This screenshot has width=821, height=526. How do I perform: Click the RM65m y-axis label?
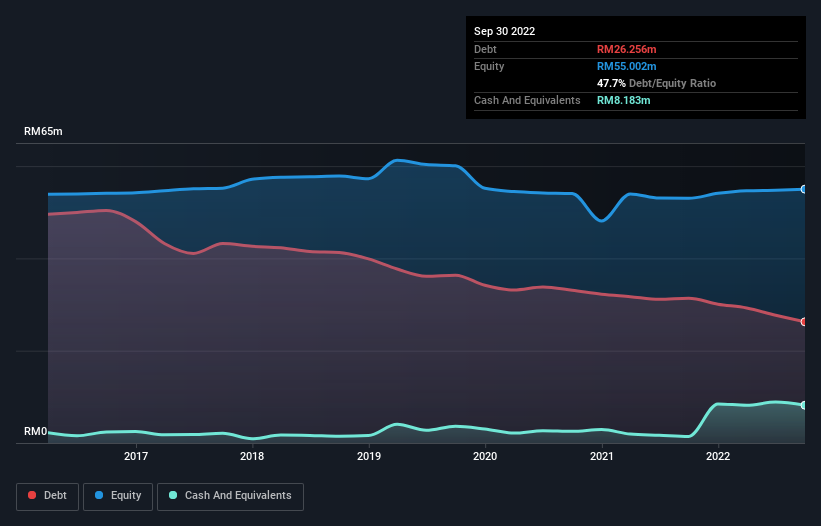point(43,131)
